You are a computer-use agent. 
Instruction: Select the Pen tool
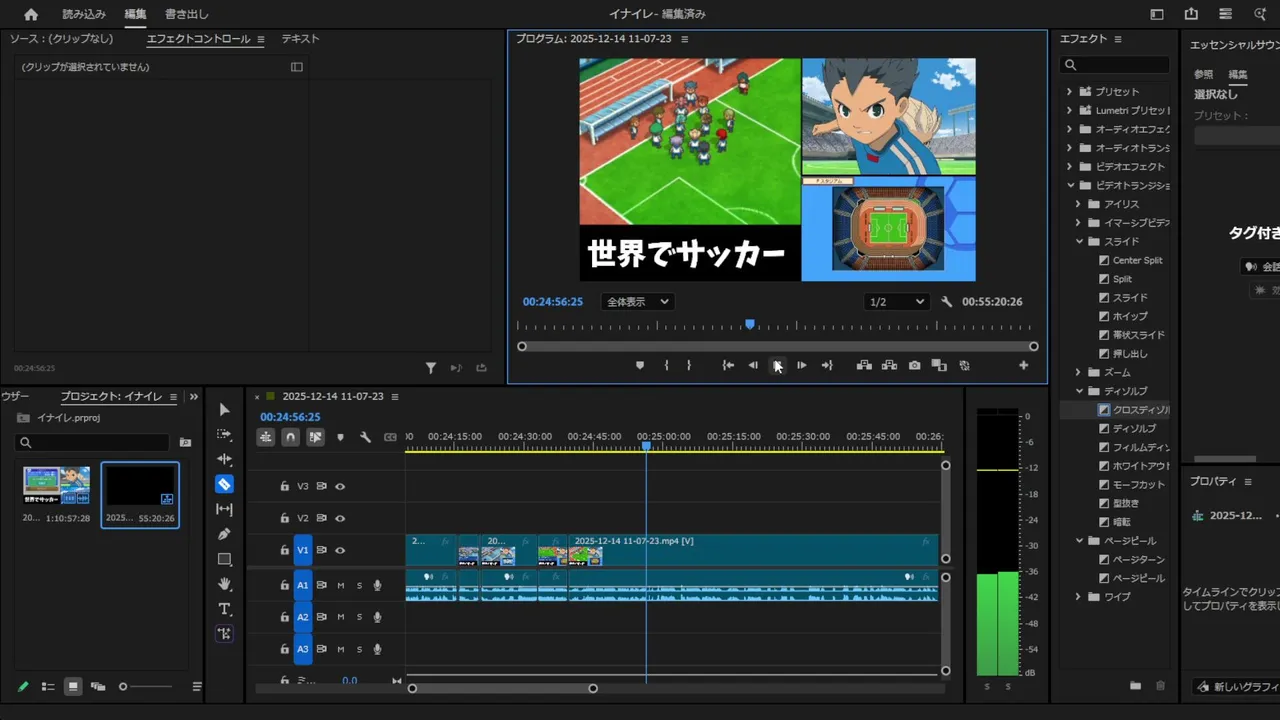tap(224, 534)
